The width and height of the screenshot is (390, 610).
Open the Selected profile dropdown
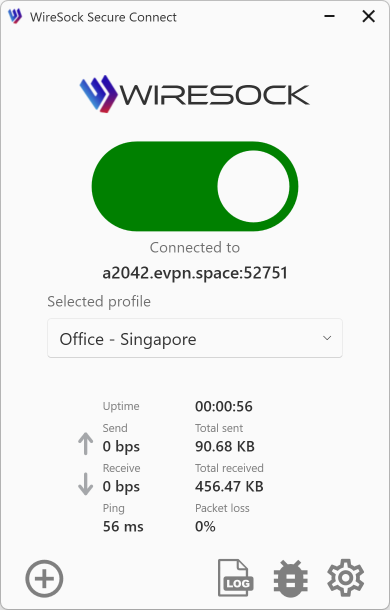coord(195,338)
